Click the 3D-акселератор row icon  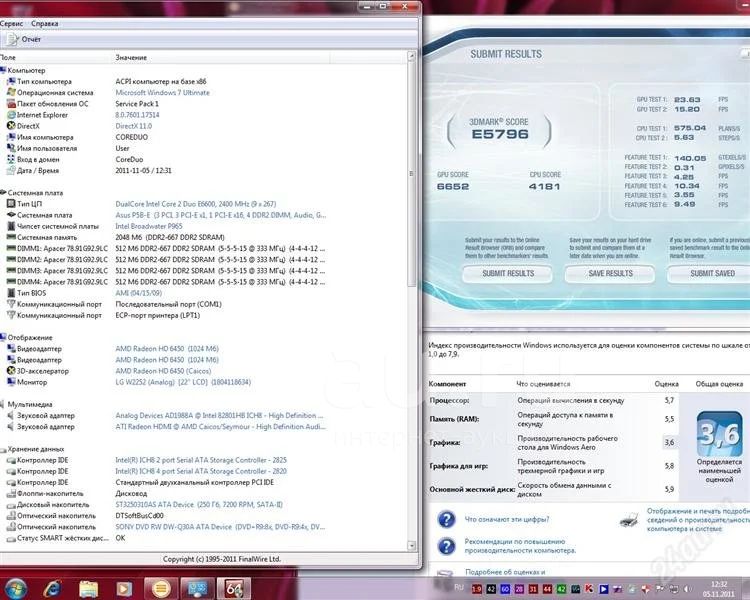11,371
